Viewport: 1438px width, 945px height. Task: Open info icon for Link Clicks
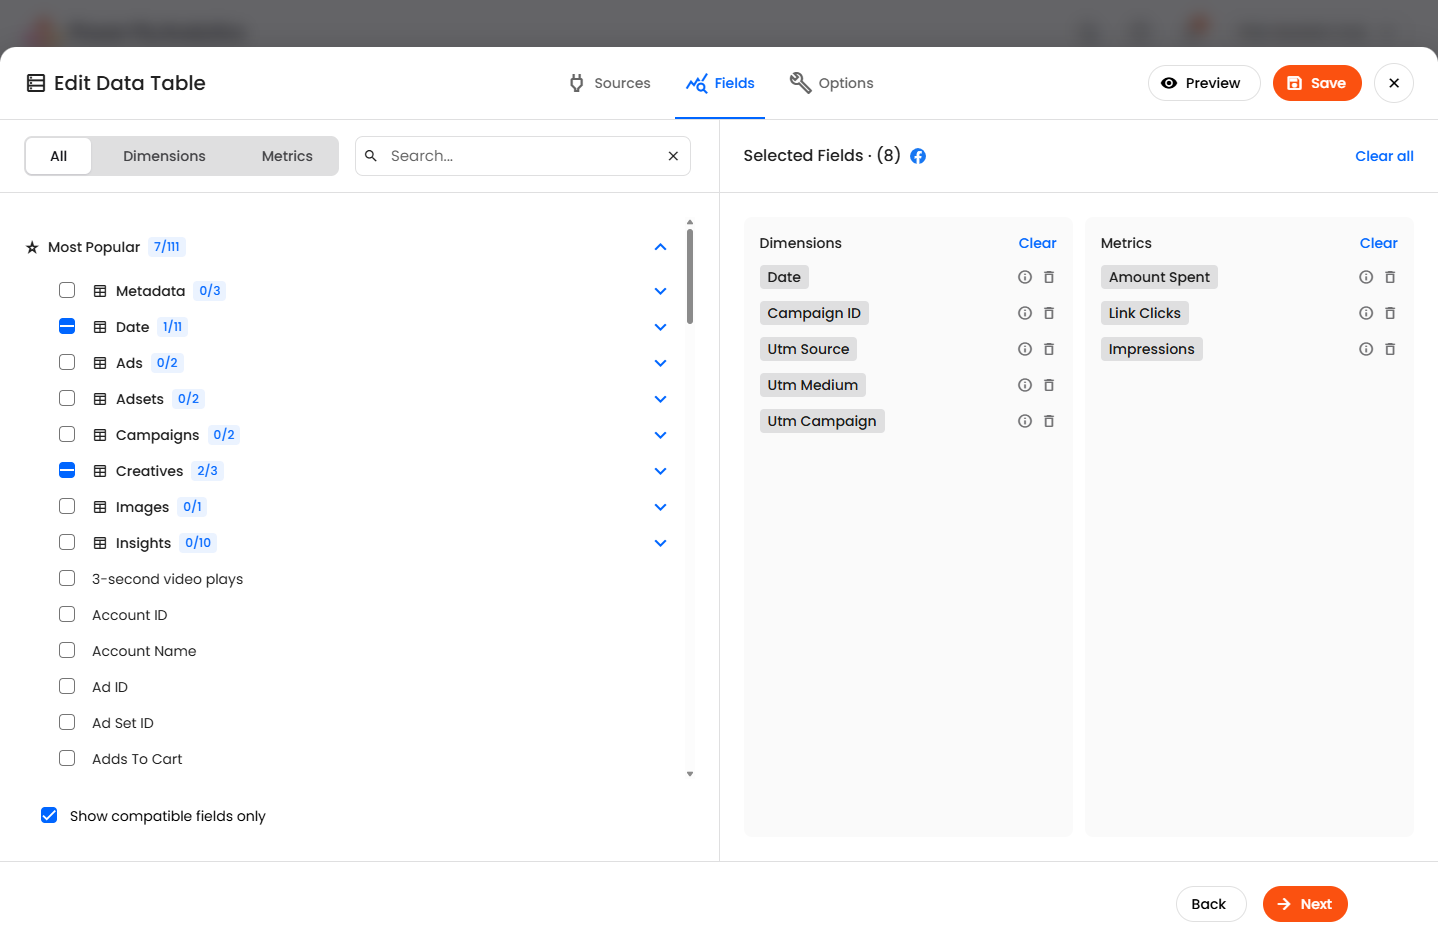1366,313
